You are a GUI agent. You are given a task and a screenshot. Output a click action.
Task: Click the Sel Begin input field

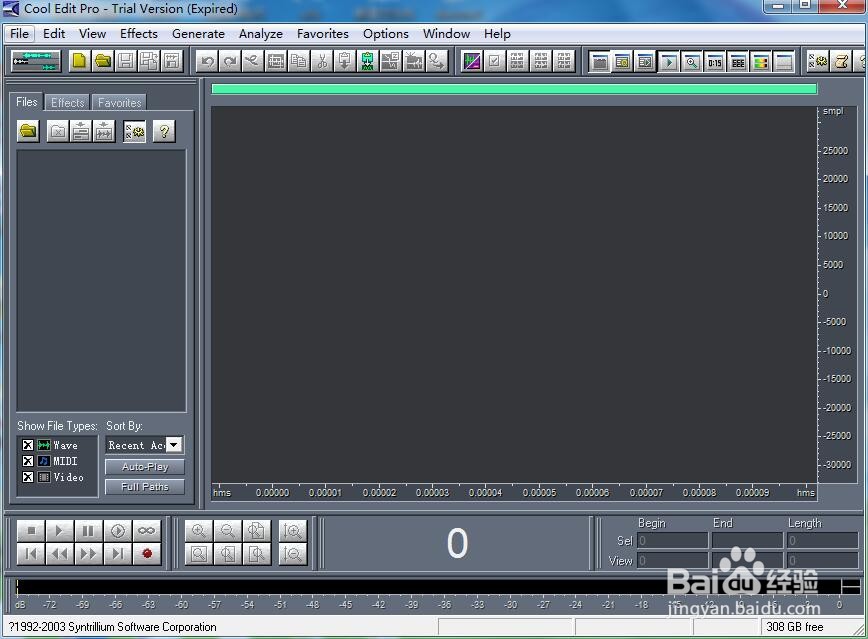click(673, 540)
